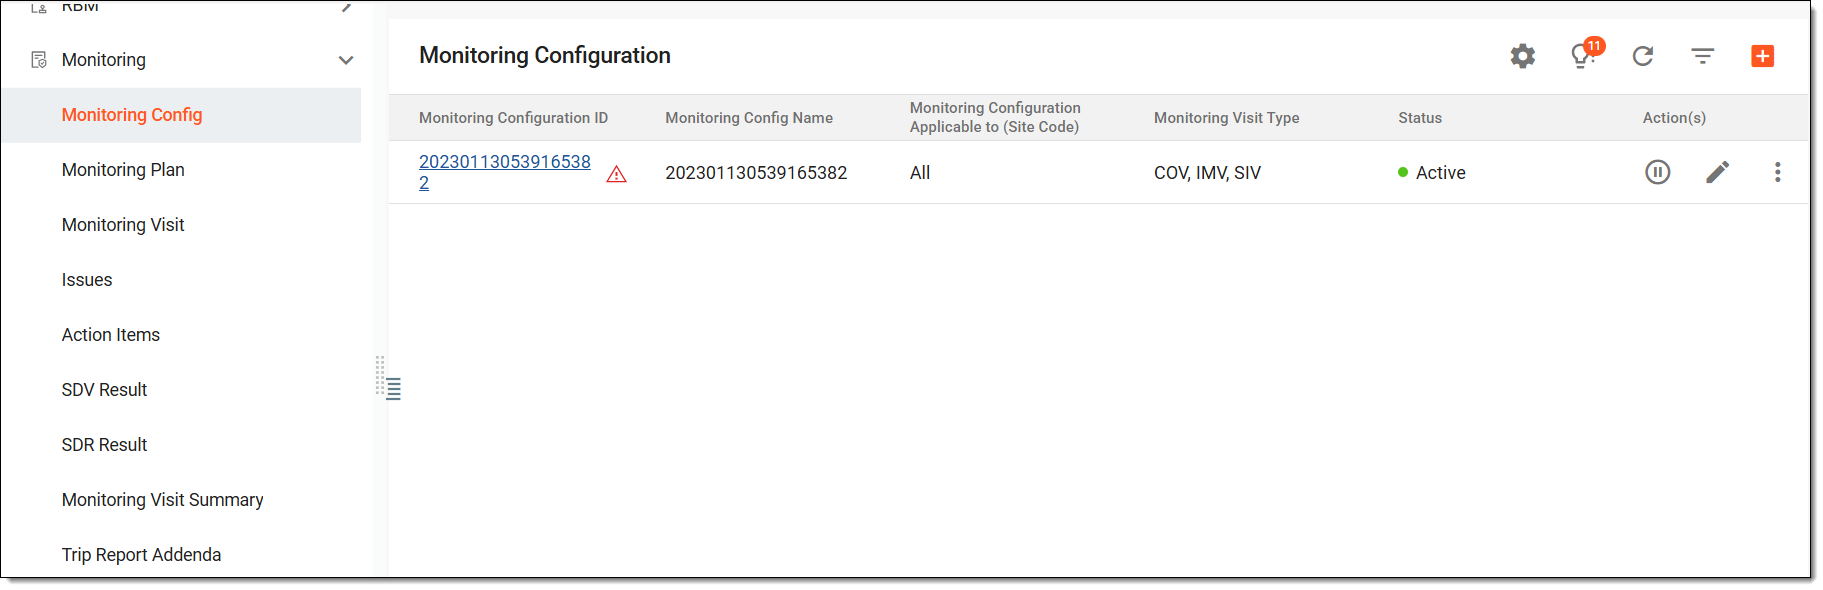Open configuration ID link 202301130539165382

coord(505,172)
